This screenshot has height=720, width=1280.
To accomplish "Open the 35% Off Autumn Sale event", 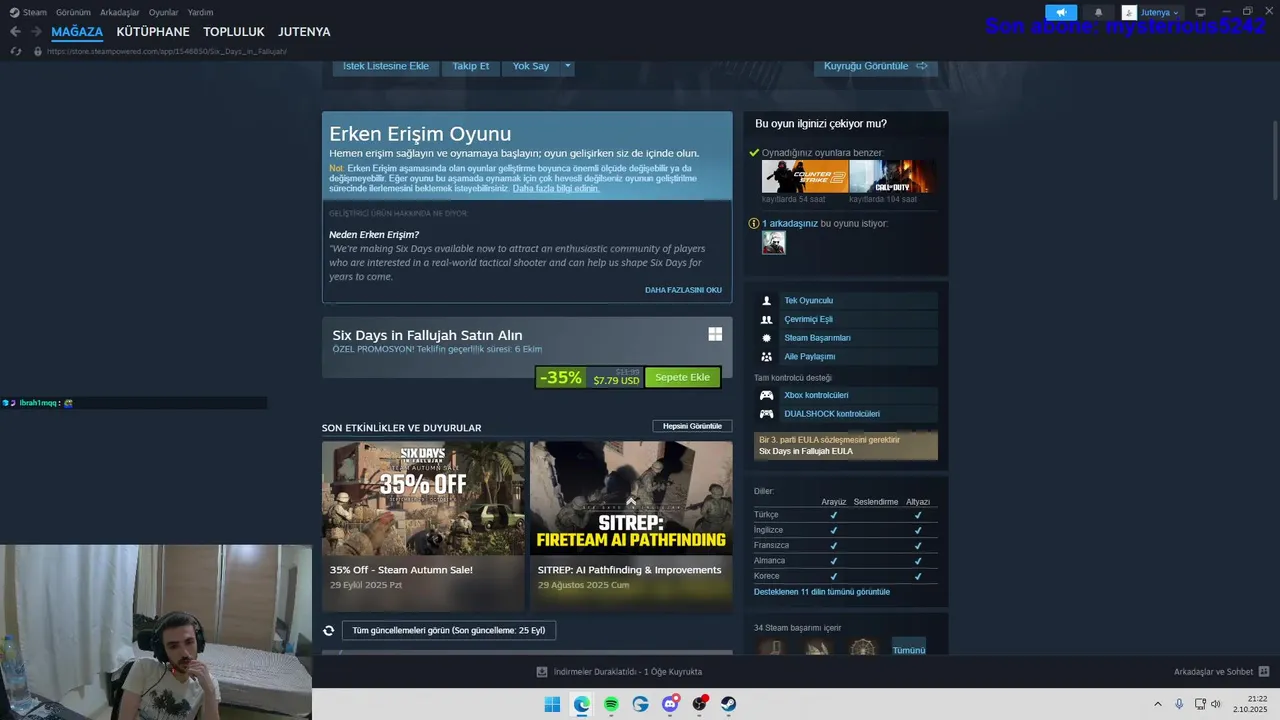I will coord(423,526).
